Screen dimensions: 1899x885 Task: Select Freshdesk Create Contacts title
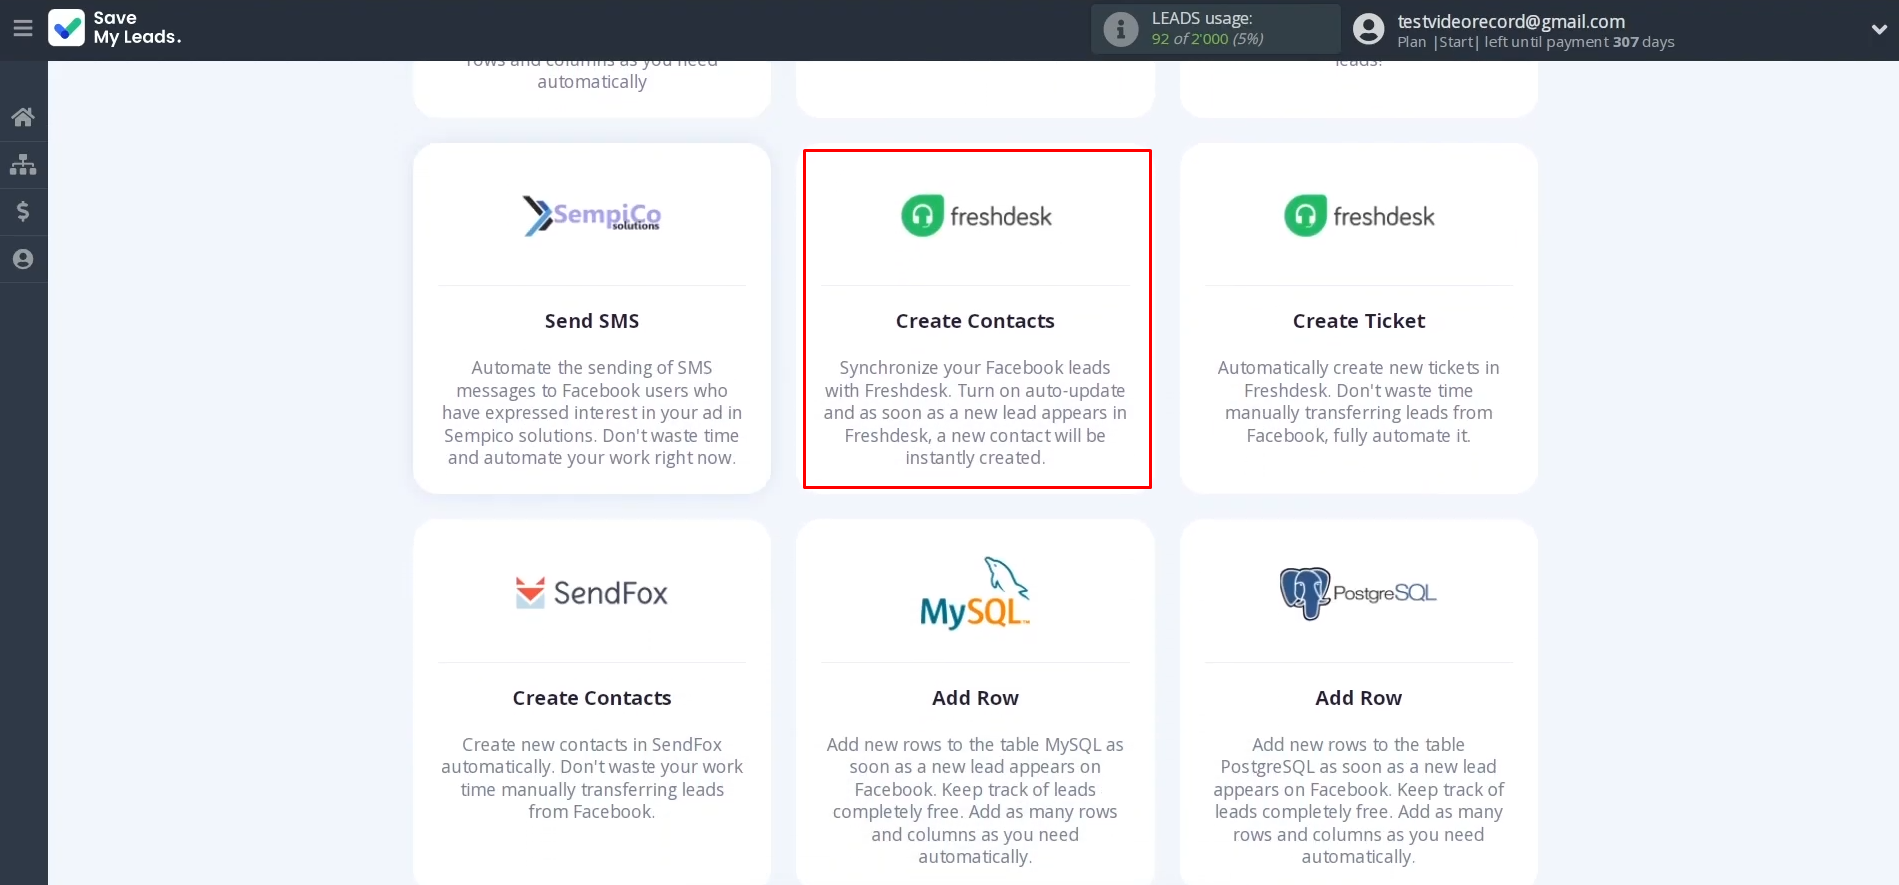[x=976, y=321]
